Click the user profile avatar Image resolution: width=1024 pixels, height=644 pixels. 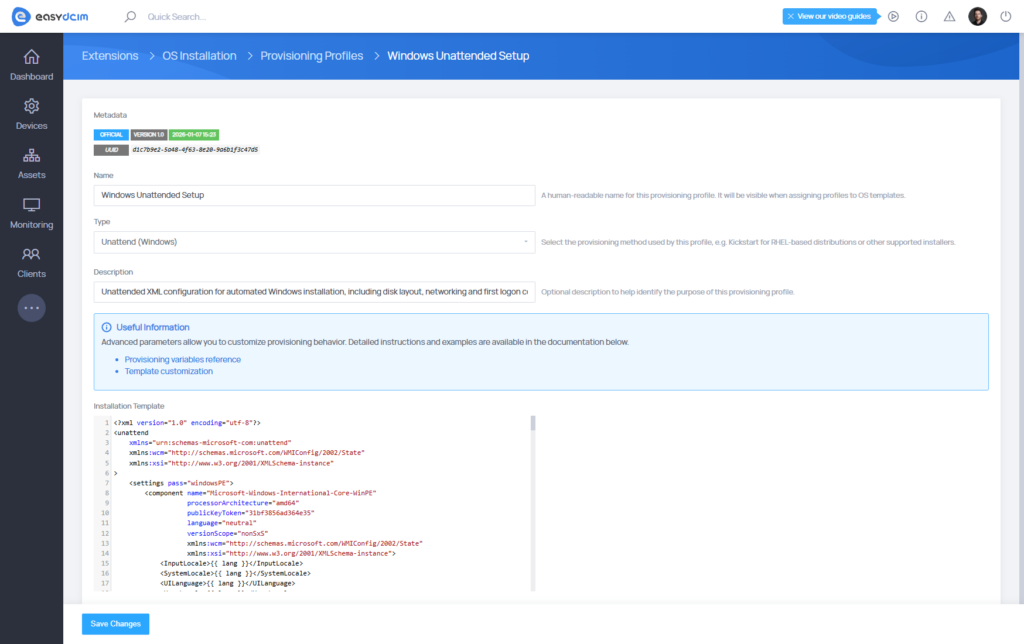977,16
